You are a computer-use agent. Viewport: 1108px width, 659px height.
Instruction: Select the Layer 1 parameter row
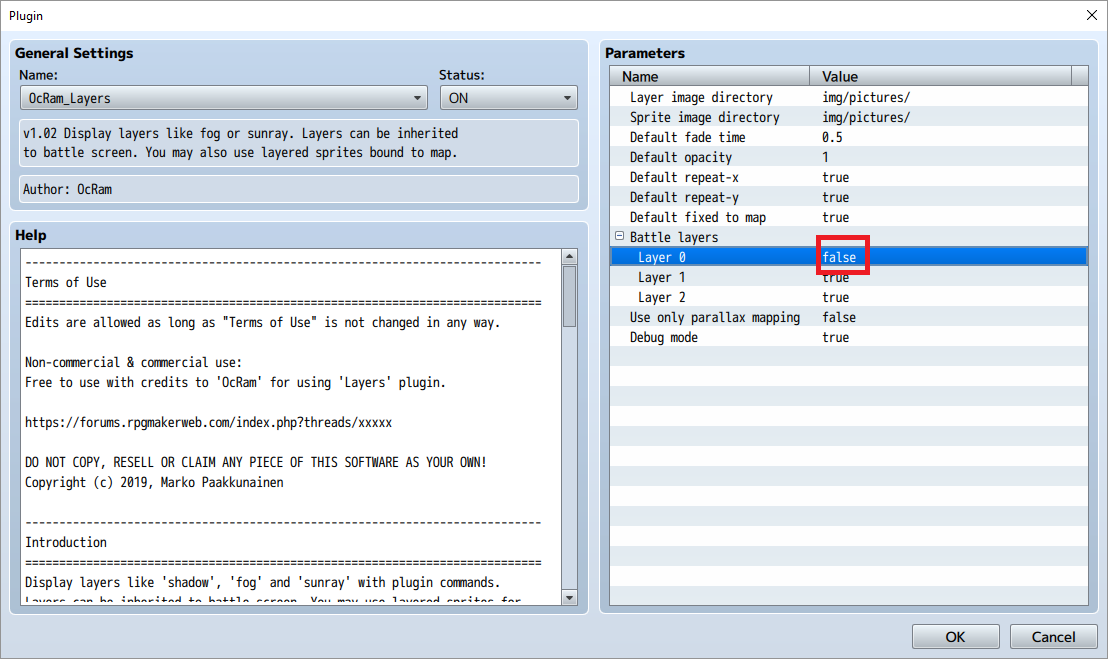tap(849, 277)
